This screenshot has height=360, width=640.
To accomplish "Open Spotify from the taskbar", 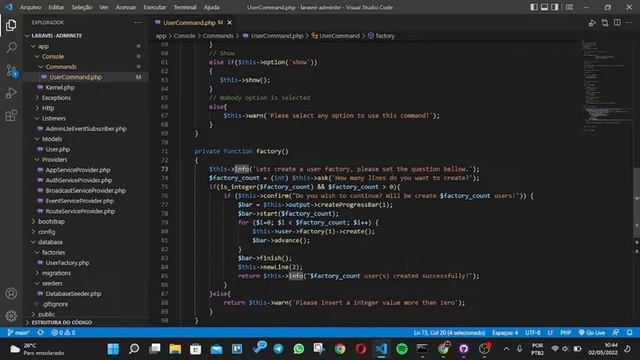I will (x=402, y=349).
